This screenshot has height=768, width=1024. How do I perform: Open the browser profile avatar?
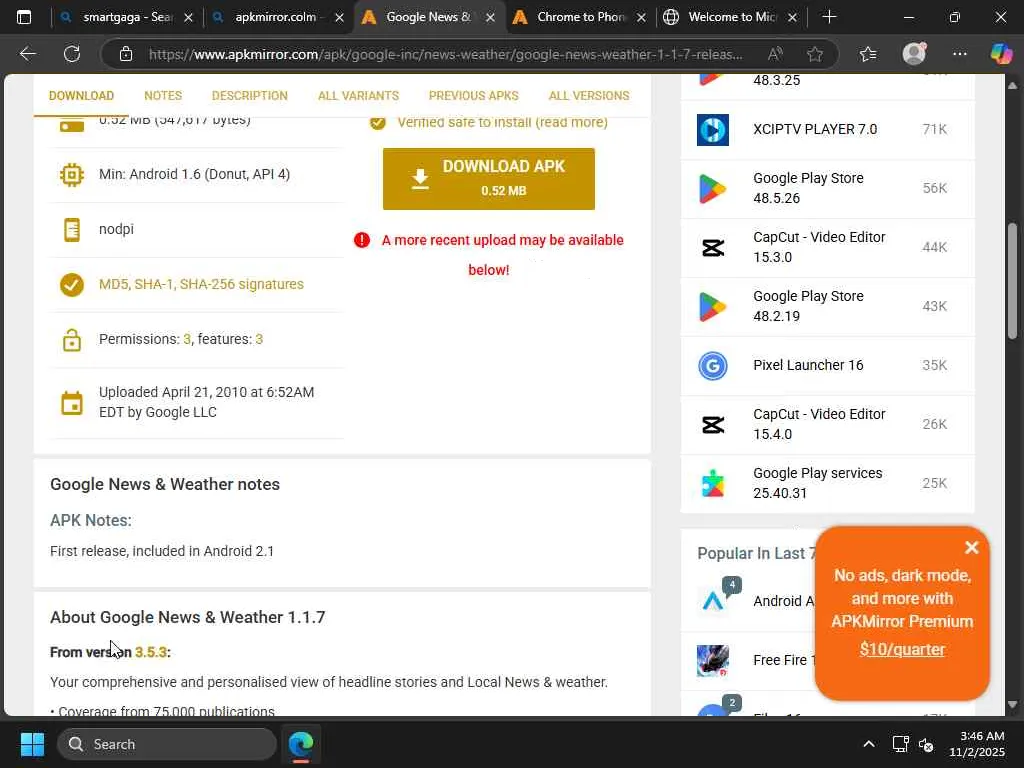coord(914,54)
